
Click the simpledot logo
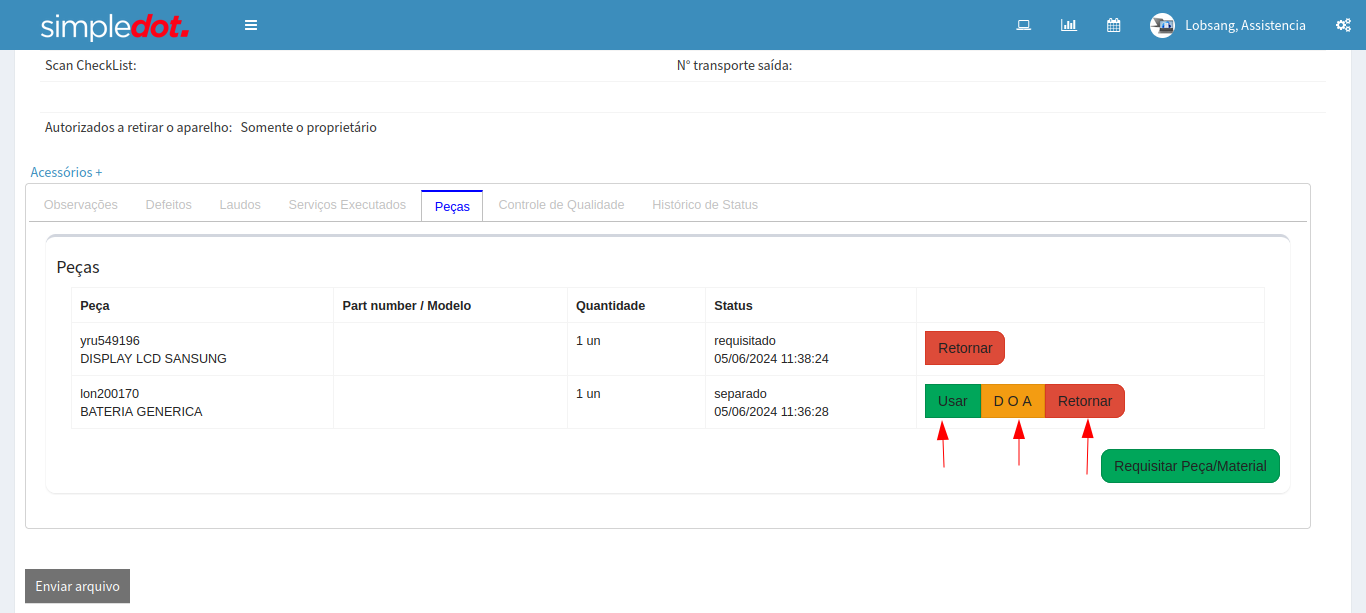point(114,26)
